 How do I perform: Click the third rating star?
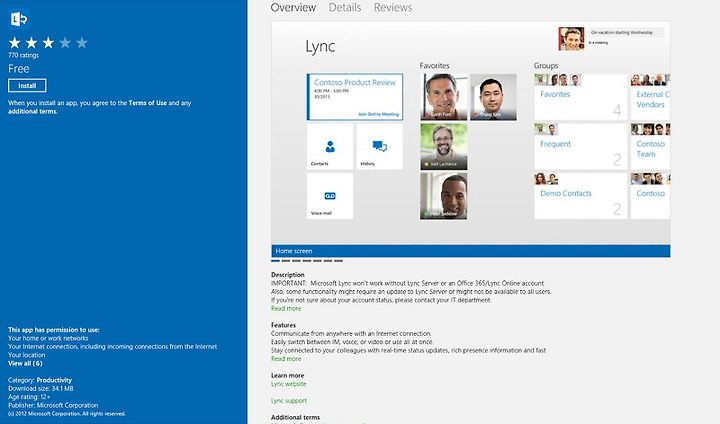tap(48, 43)
